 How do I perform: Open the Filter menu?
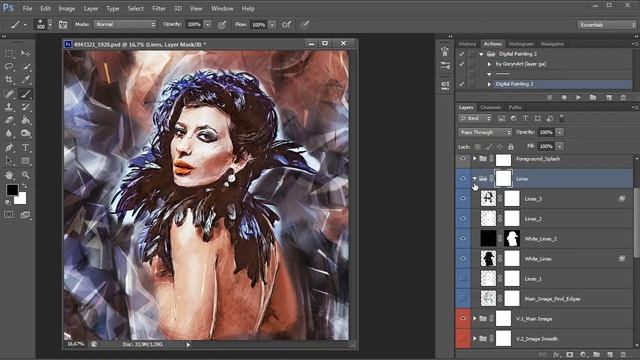pyautogui.click(x=159, y=8)
